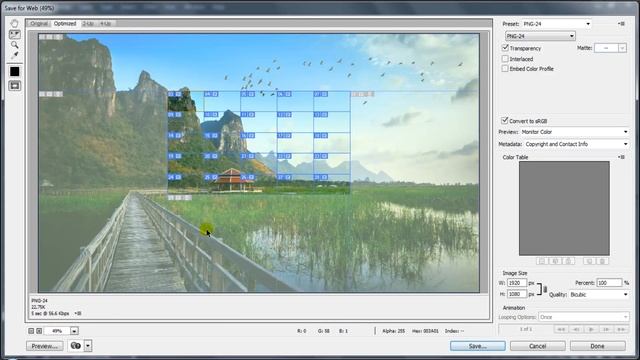Toggle the constrain proportions link icon
The image size is (640, 360).
[545, 289]
